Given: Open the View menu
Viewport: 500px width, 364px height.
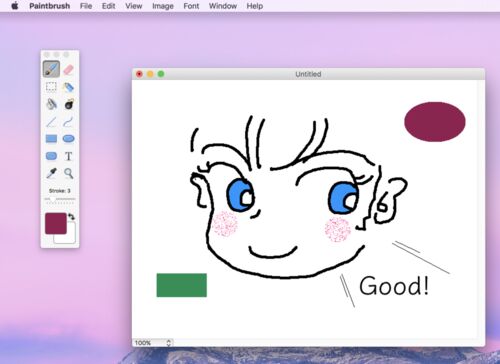Looking at the screenshot, I should click(x=134, y=6).
